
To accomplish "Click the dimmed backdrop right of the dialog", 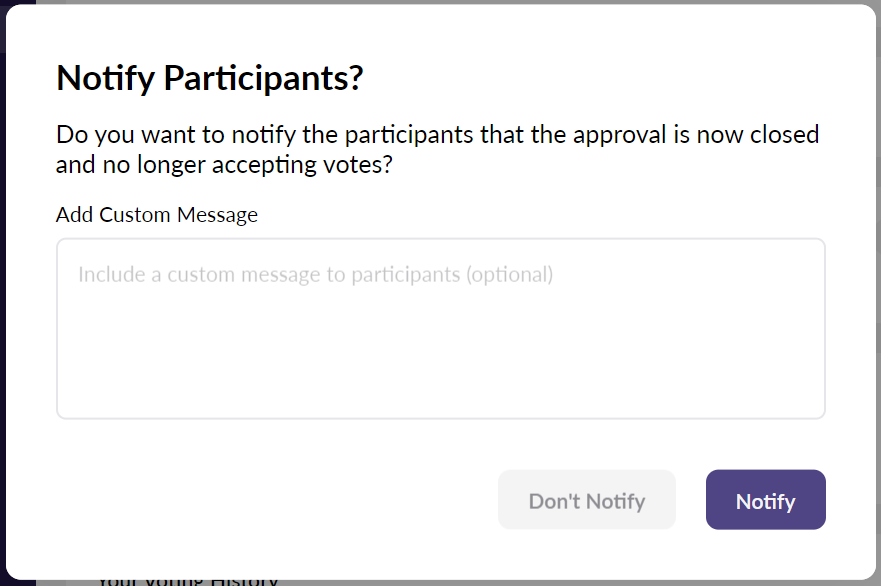I will 878,300.
